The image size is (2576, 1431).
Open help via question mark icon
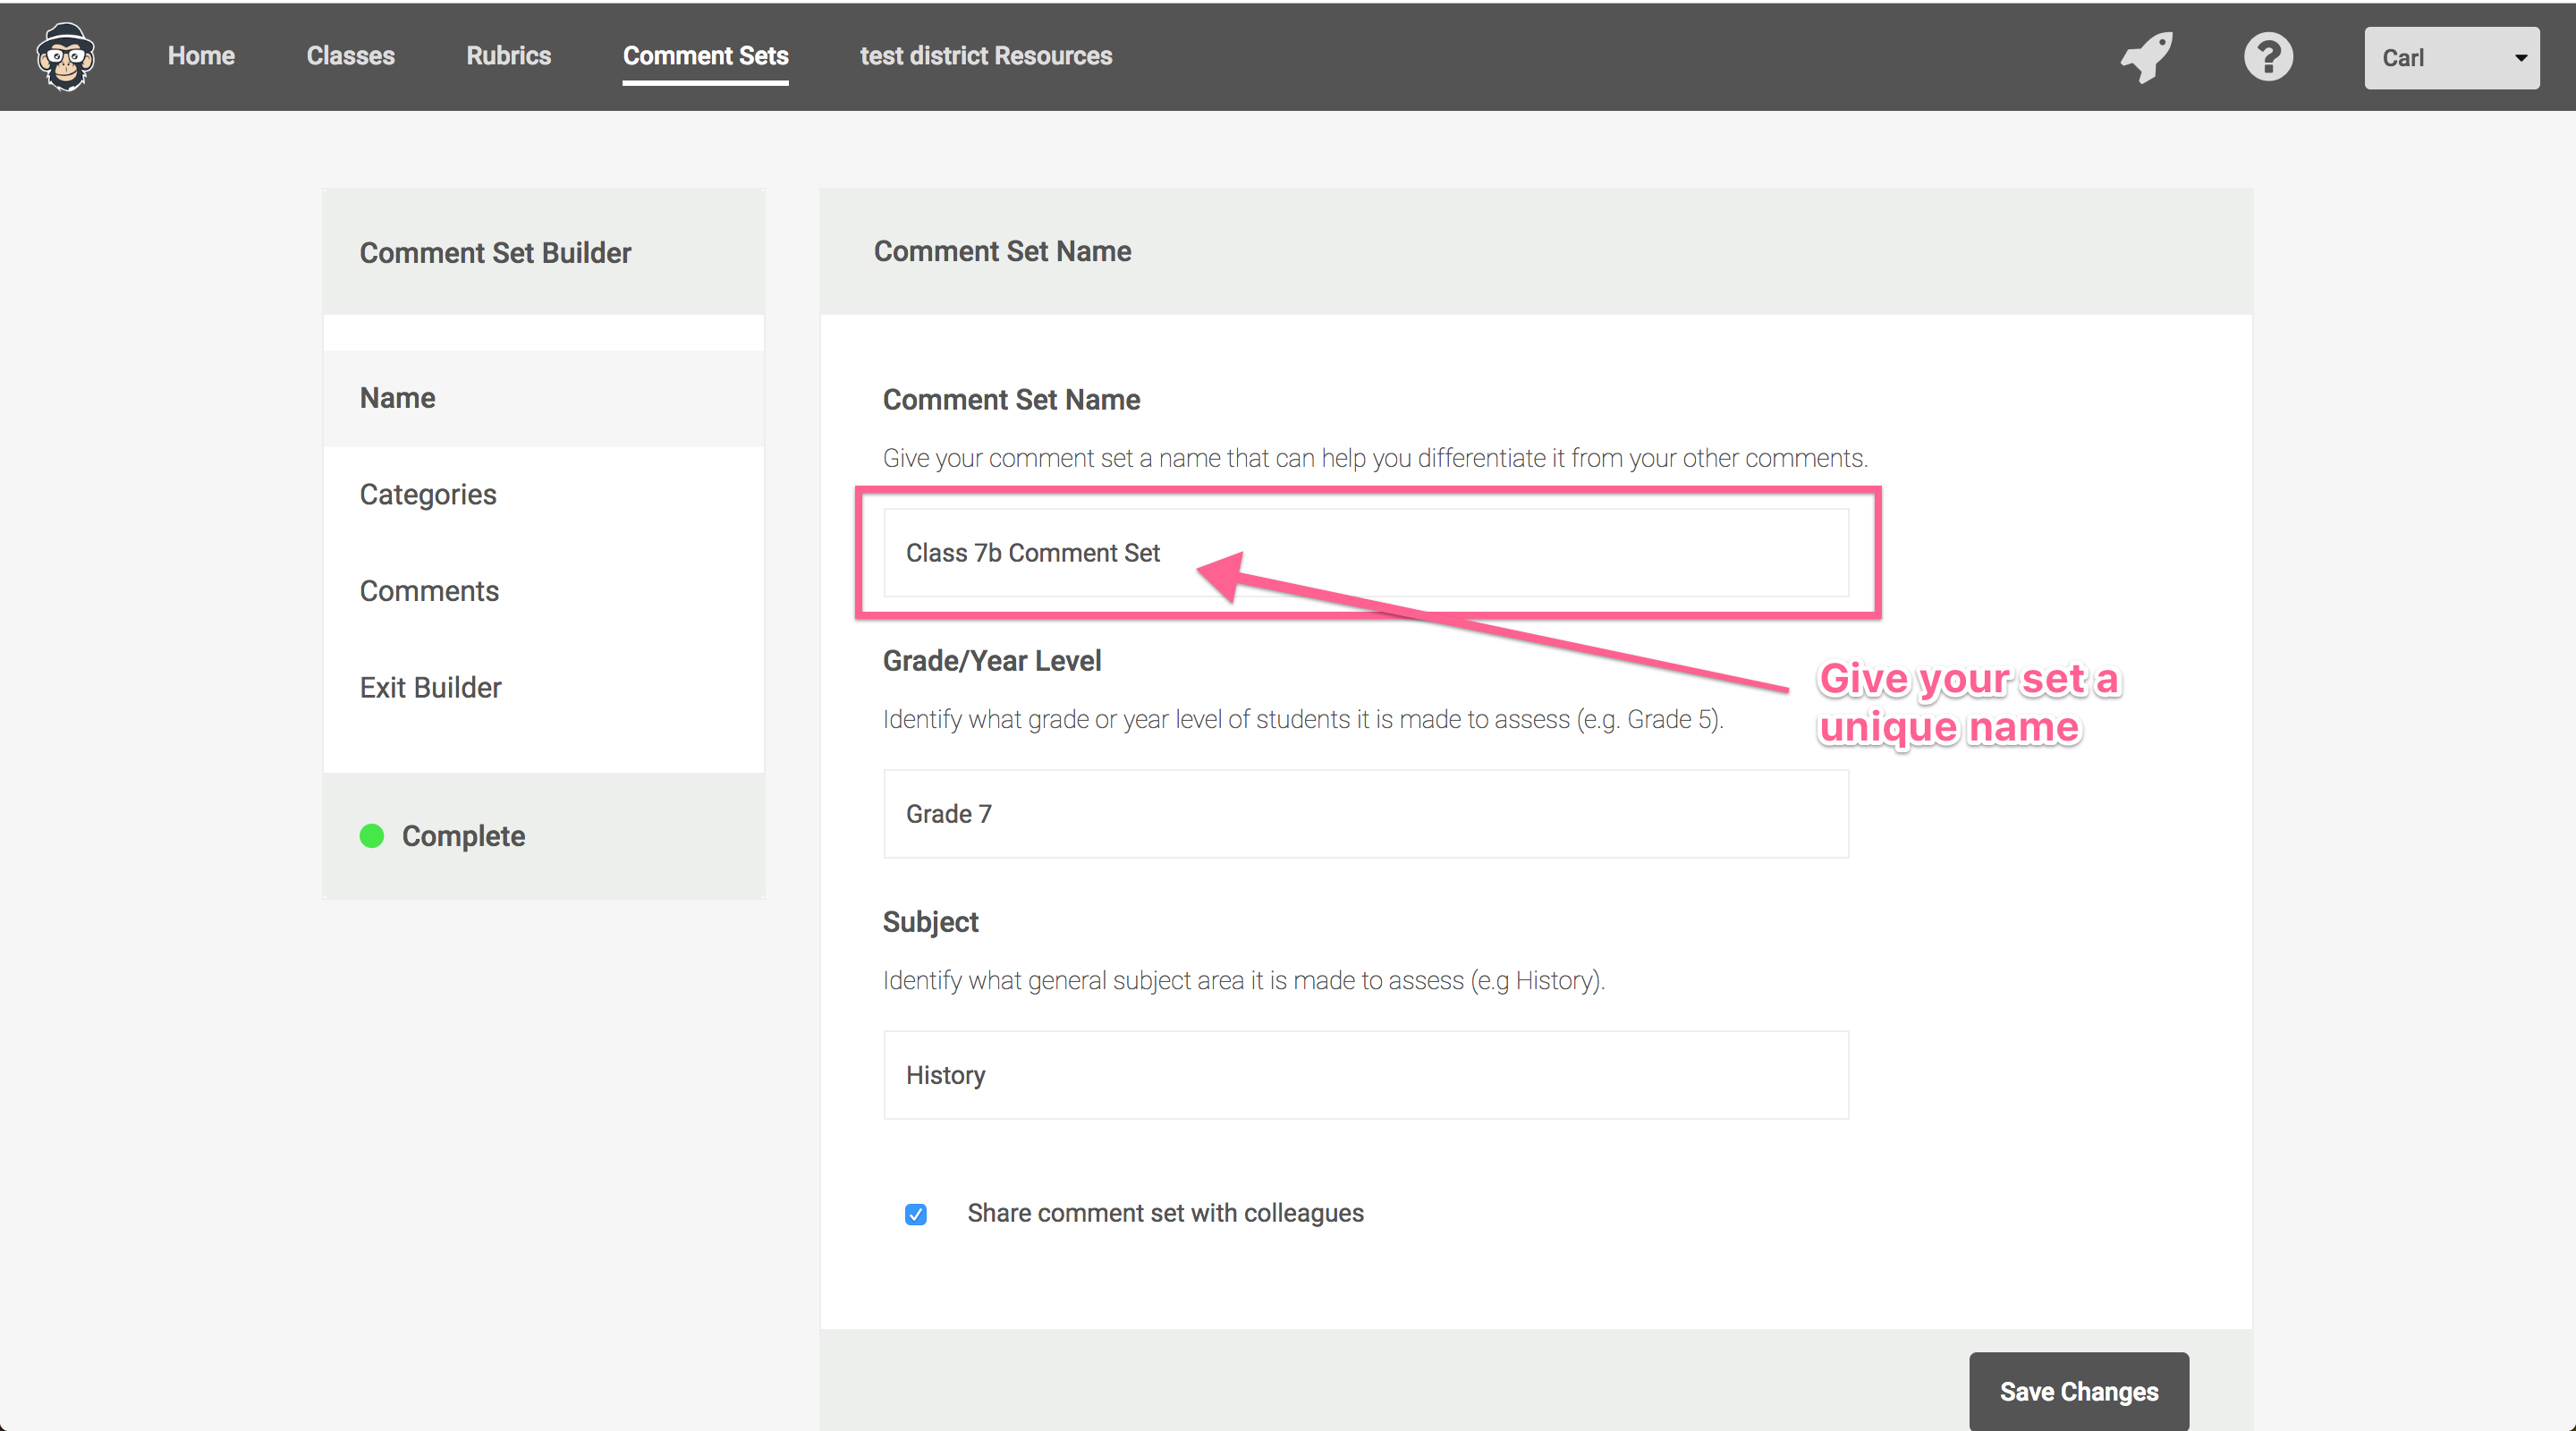[2267, 57]
